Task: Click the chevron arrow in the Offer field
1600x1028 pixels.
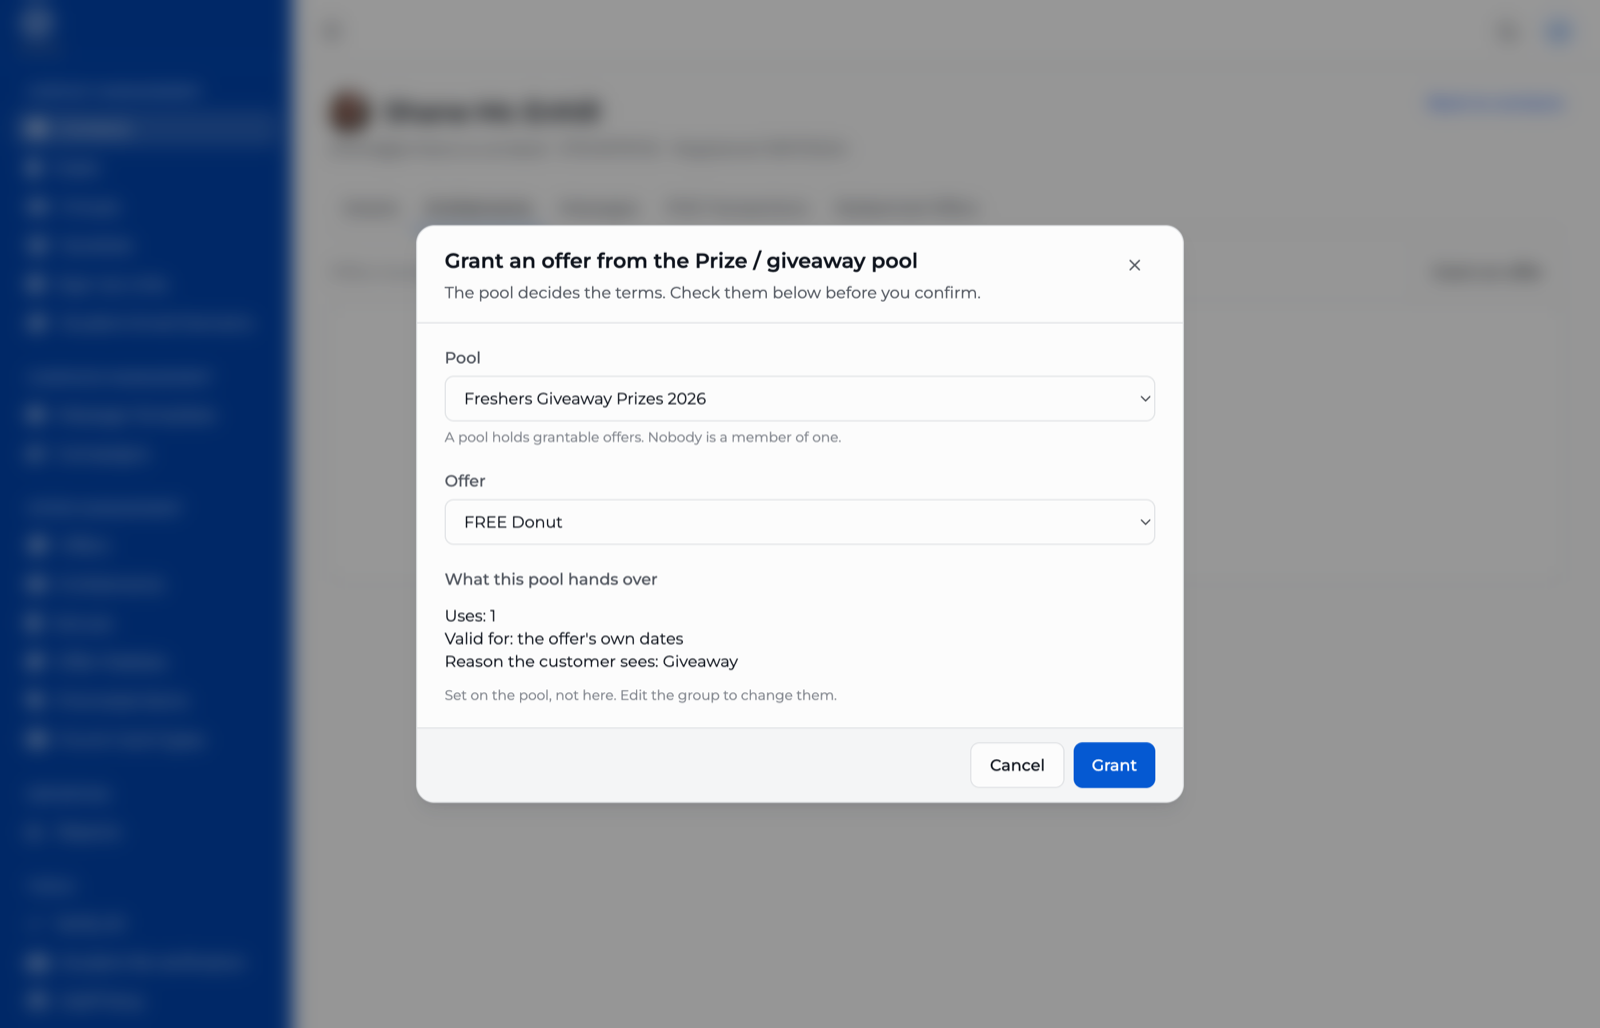Action: point(1145,522)
